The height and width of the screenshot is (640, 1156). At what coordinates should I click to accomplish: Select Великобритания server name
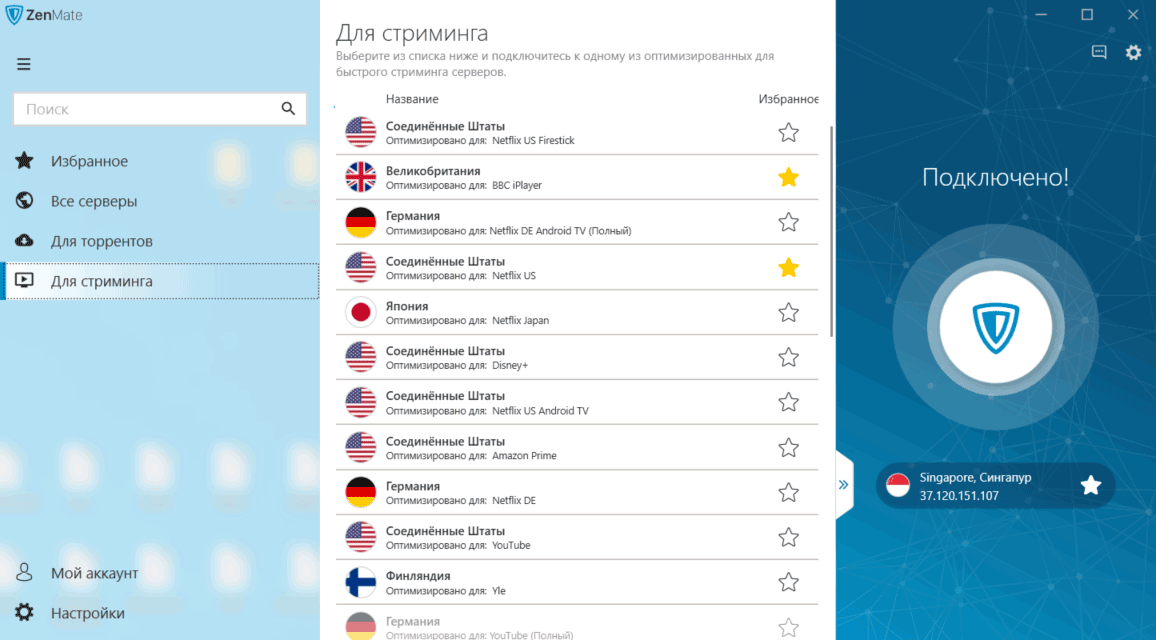click(433, 171)
